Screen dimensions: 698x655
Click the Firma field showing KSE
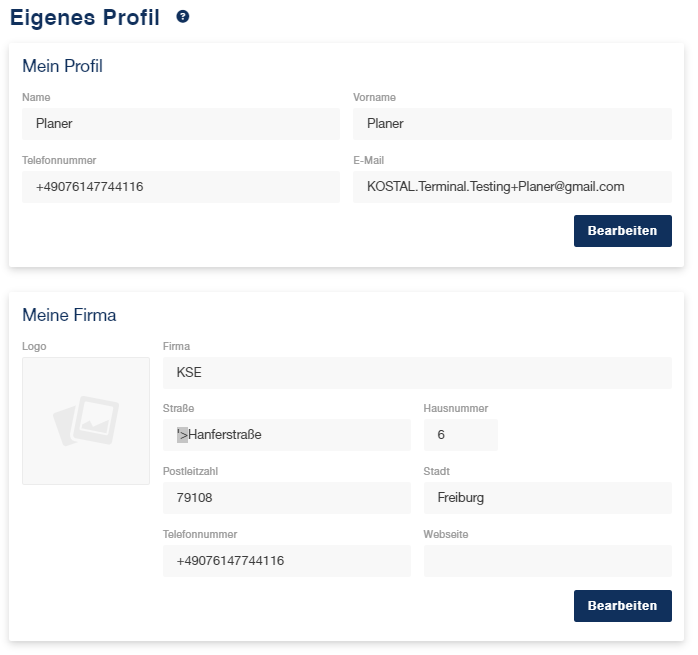click(417, 373)
